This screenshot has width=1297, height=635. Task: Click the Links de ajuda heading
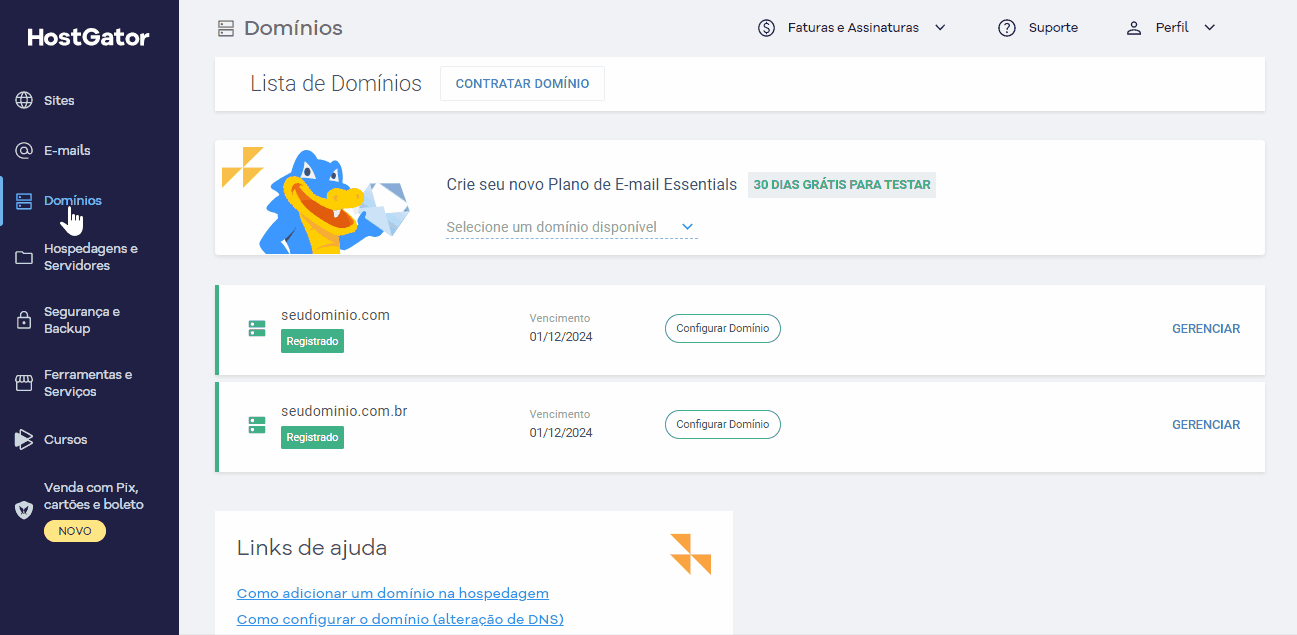point(312,548)
